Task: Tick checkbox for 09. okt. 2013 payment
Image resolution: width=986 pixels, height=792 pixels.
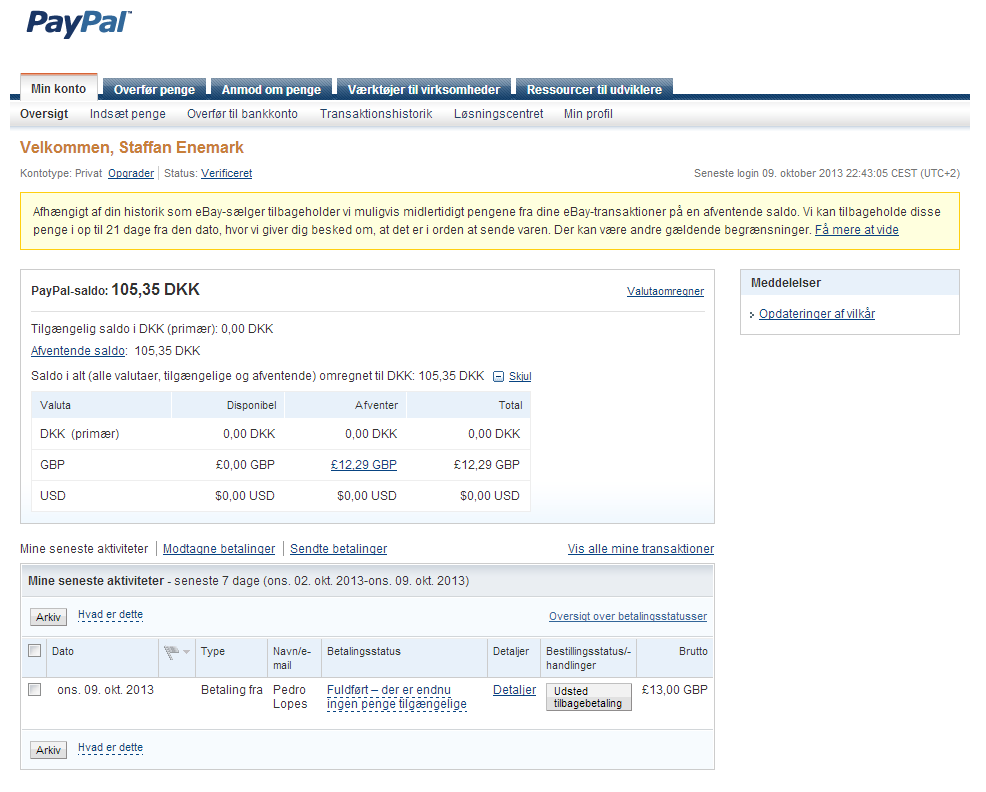Action: point(35,690)
